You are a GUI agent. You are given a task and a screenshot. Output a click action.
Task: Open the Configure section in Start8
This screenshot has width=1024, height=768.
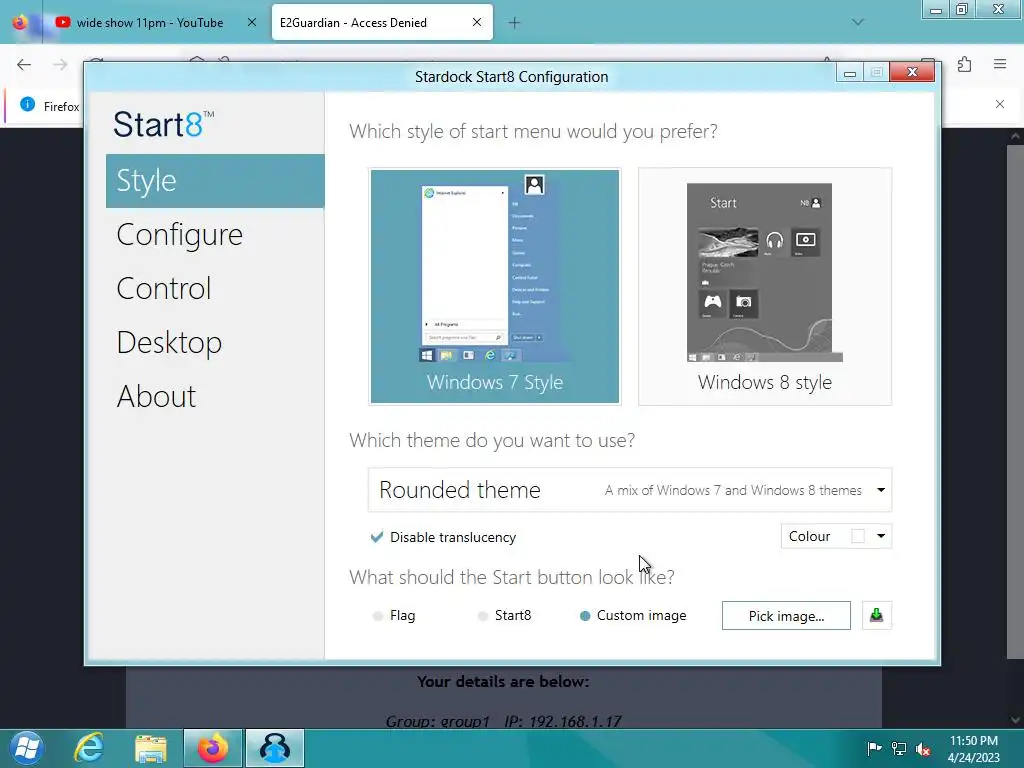tap(180, 235)
